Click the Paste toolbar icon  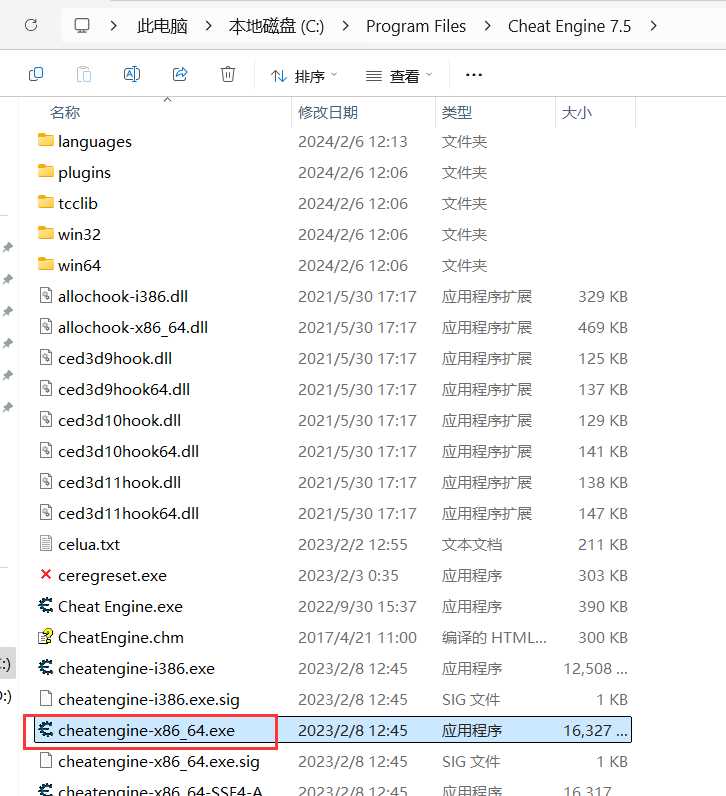(84, 75)
